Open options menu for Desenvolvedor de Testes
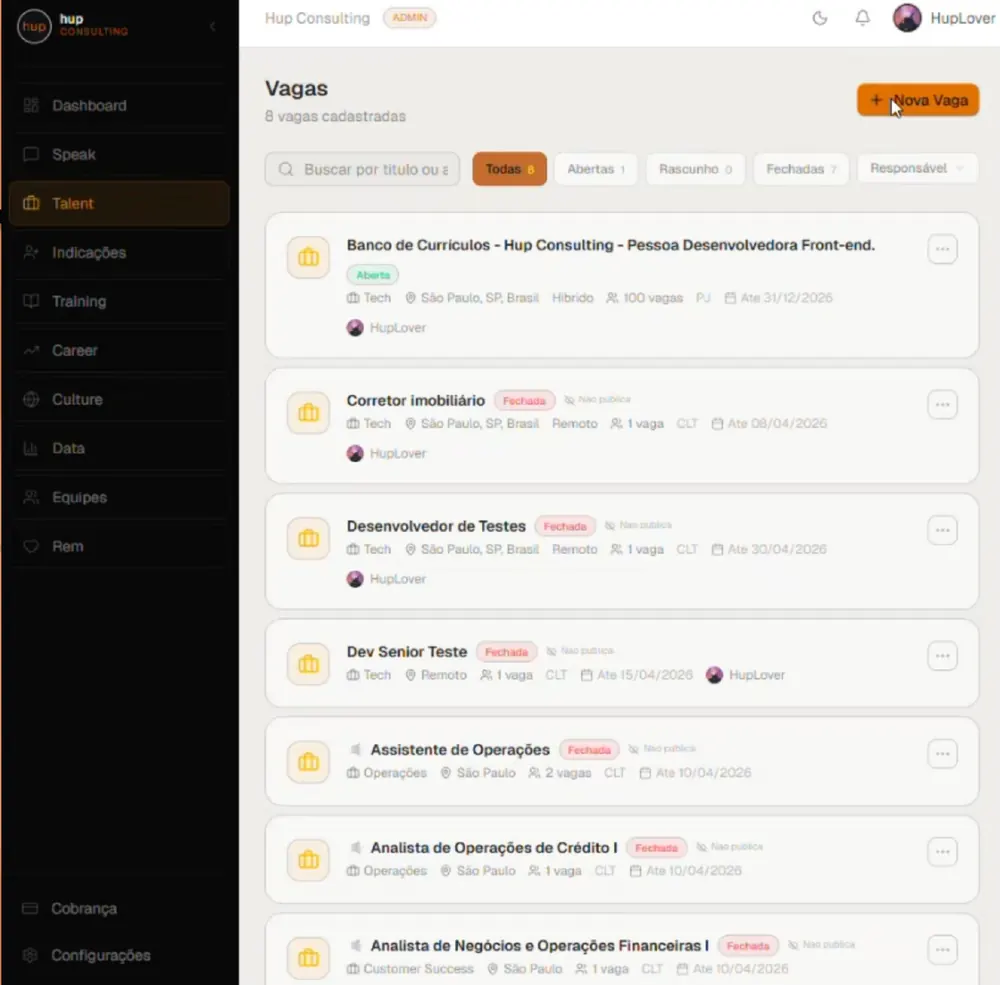This screenshot has height=985, width=1000. click(x=943, y=531)
